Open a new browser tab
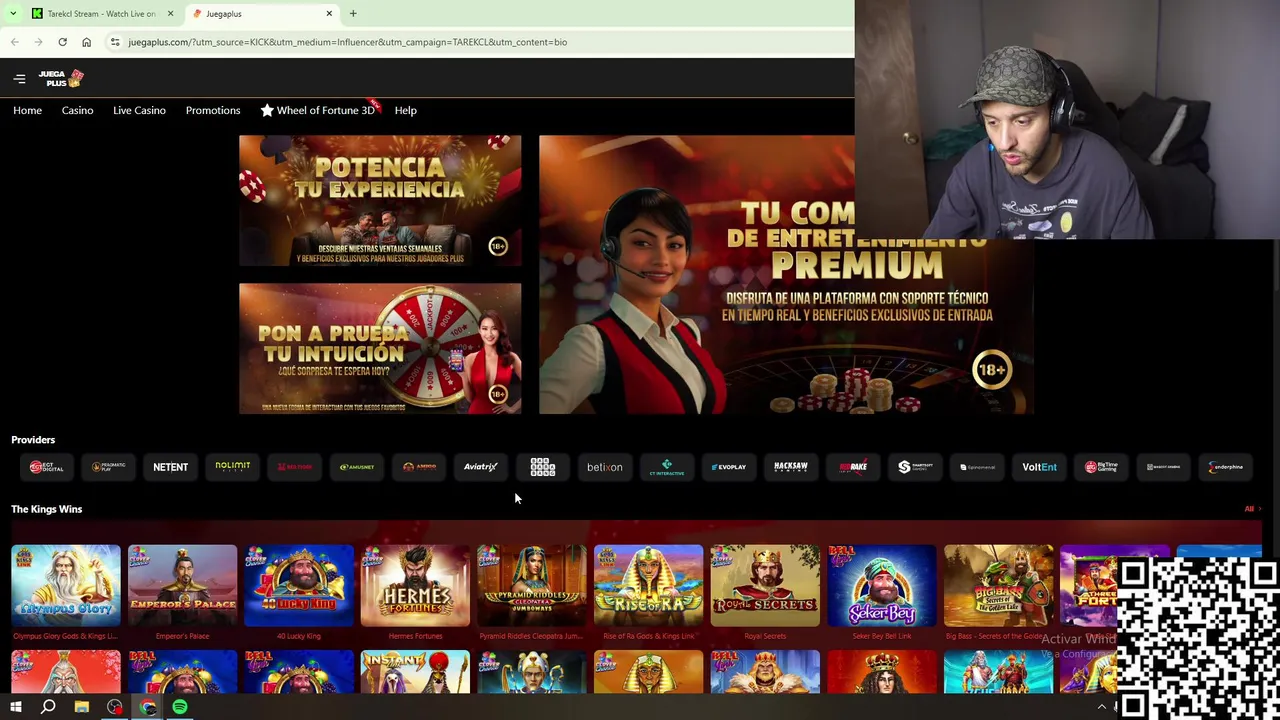The image size is (1280, 720). (x=353, y=13)
